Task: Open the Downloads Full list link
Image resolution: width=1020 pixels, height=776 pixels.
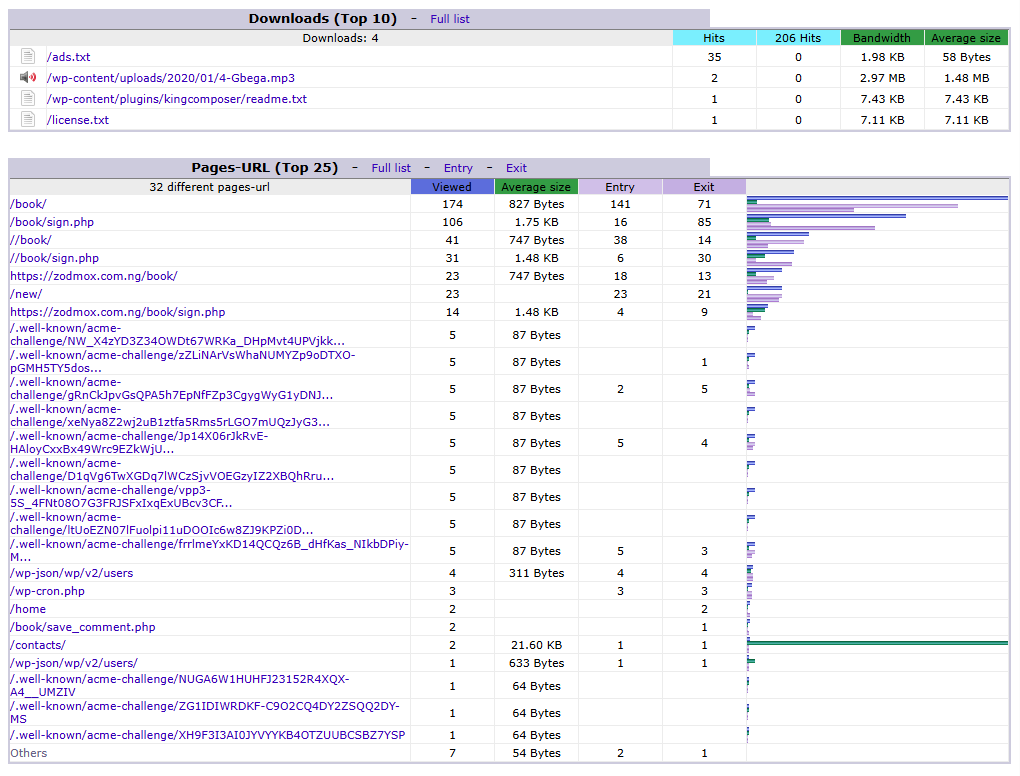Action: [x=449, y=19]
